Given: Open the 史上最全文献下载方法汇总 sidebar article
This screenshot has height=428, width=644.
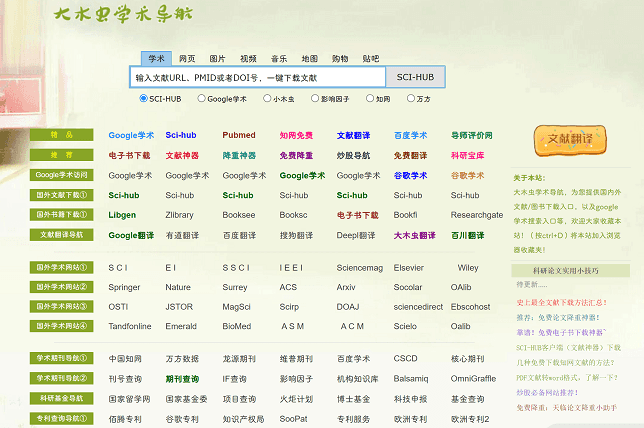Looking at the screenshot, I should [570, 301].
